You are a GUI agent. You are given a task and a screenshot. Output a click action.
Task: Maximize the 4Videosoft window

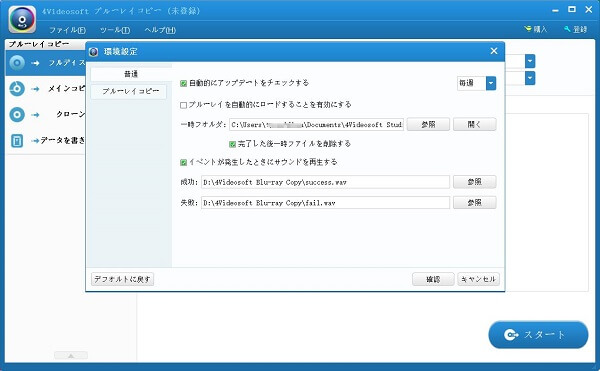coord(572,10)
